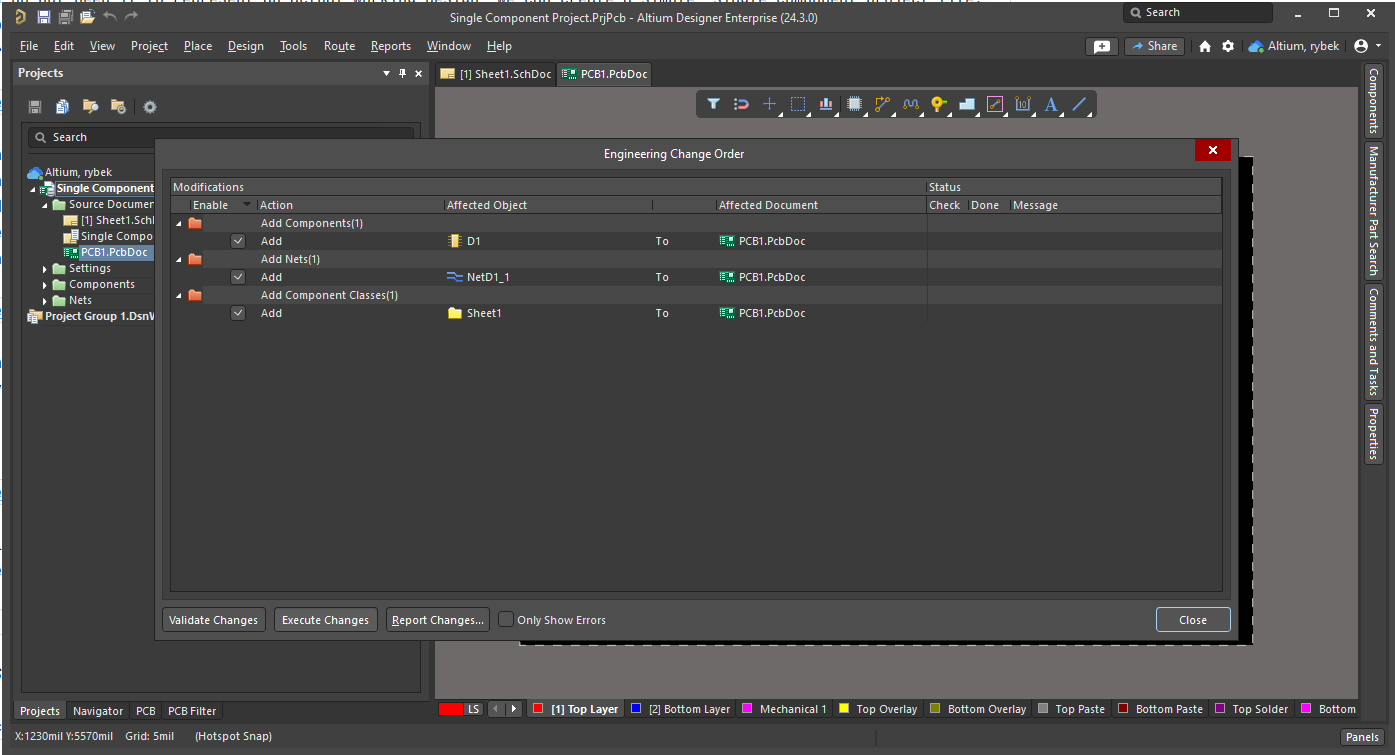Select the Move objects crosshair tool
Image resolution: width=1395 pixels, height=755 pixels.
click(x=769, y=104)
